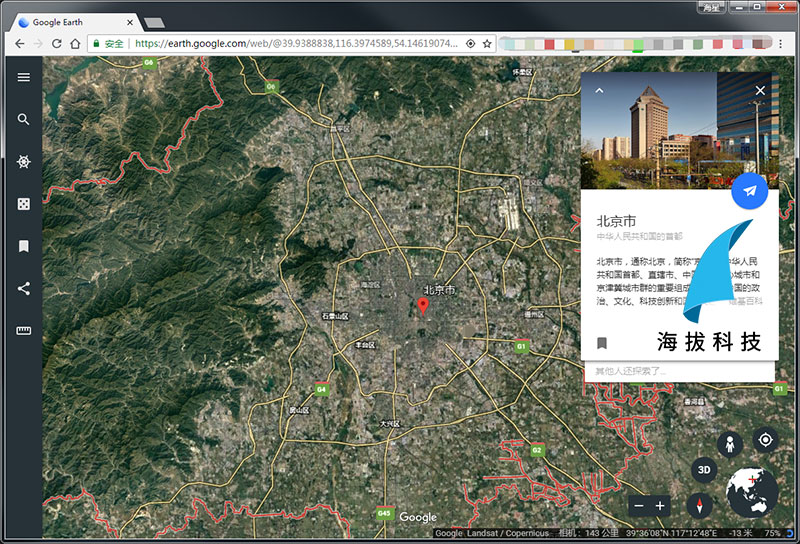
Task: Click the G45 highway marker
Action: tap(384, 513)
